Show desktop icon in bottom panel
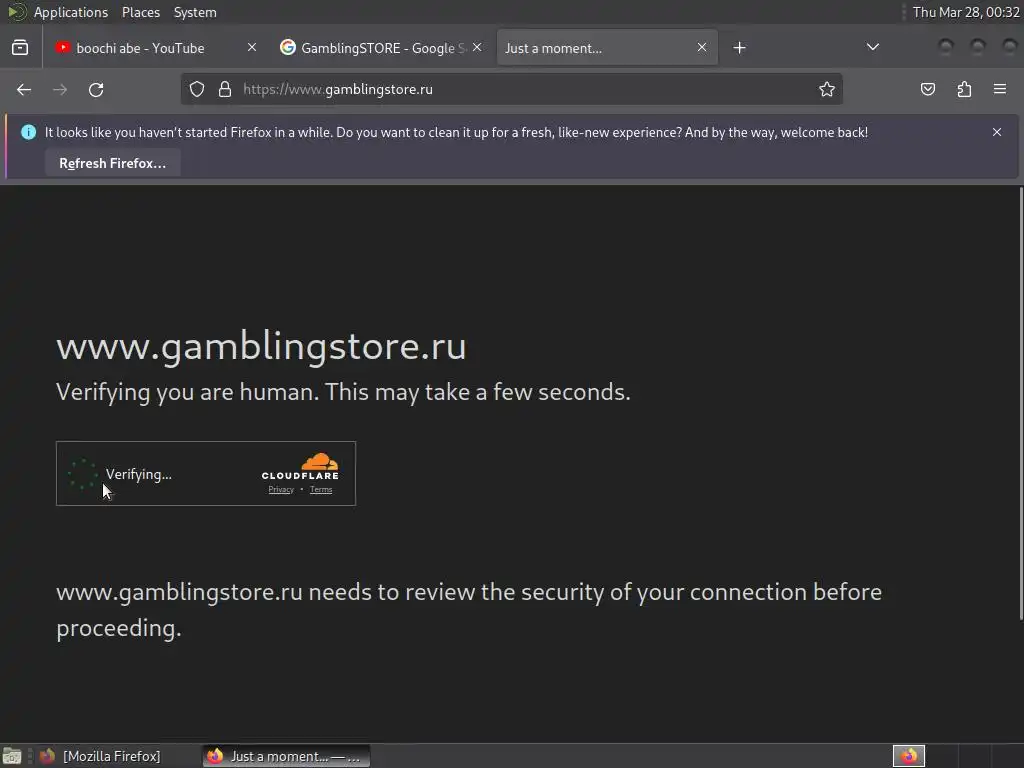The width and height of the screenshot is (1024, 768). (12, 756)
